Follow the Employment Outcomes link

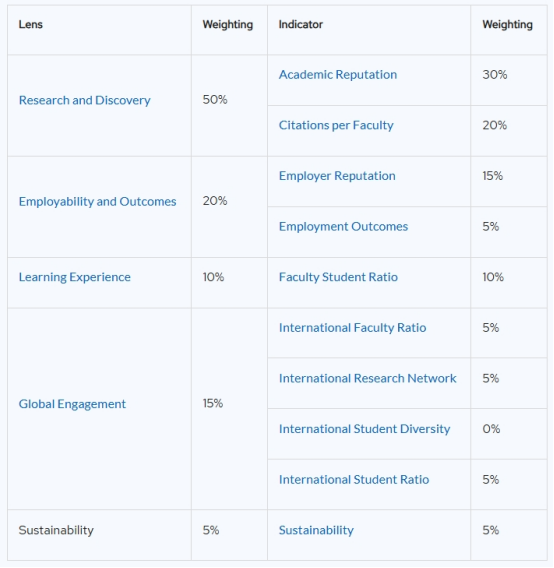point(343,227)
